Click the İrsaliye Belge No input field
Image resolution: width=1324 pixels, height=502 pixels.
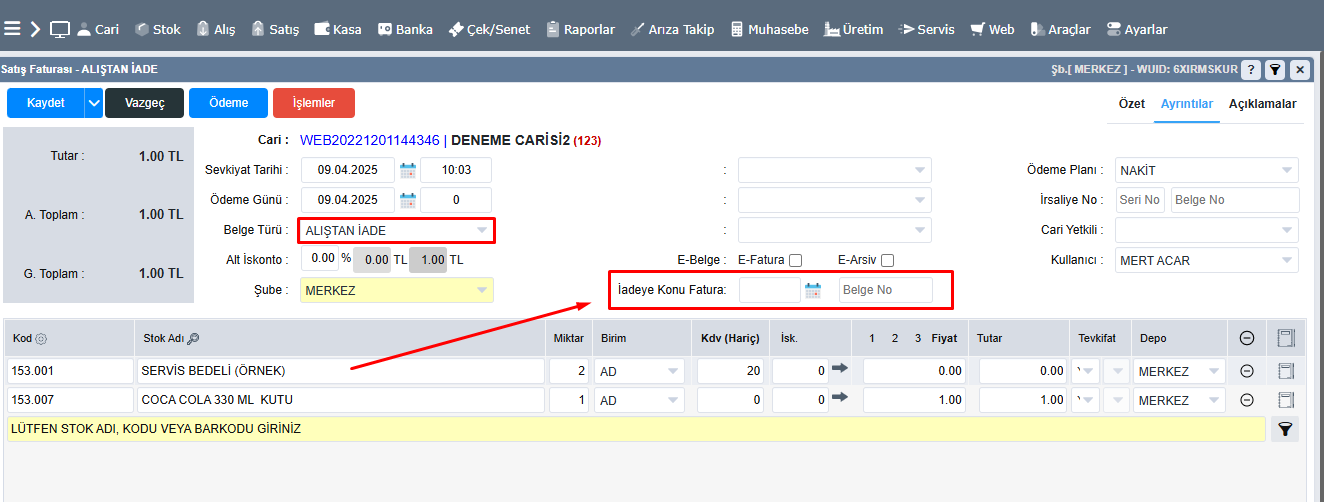click(1234, 200)
